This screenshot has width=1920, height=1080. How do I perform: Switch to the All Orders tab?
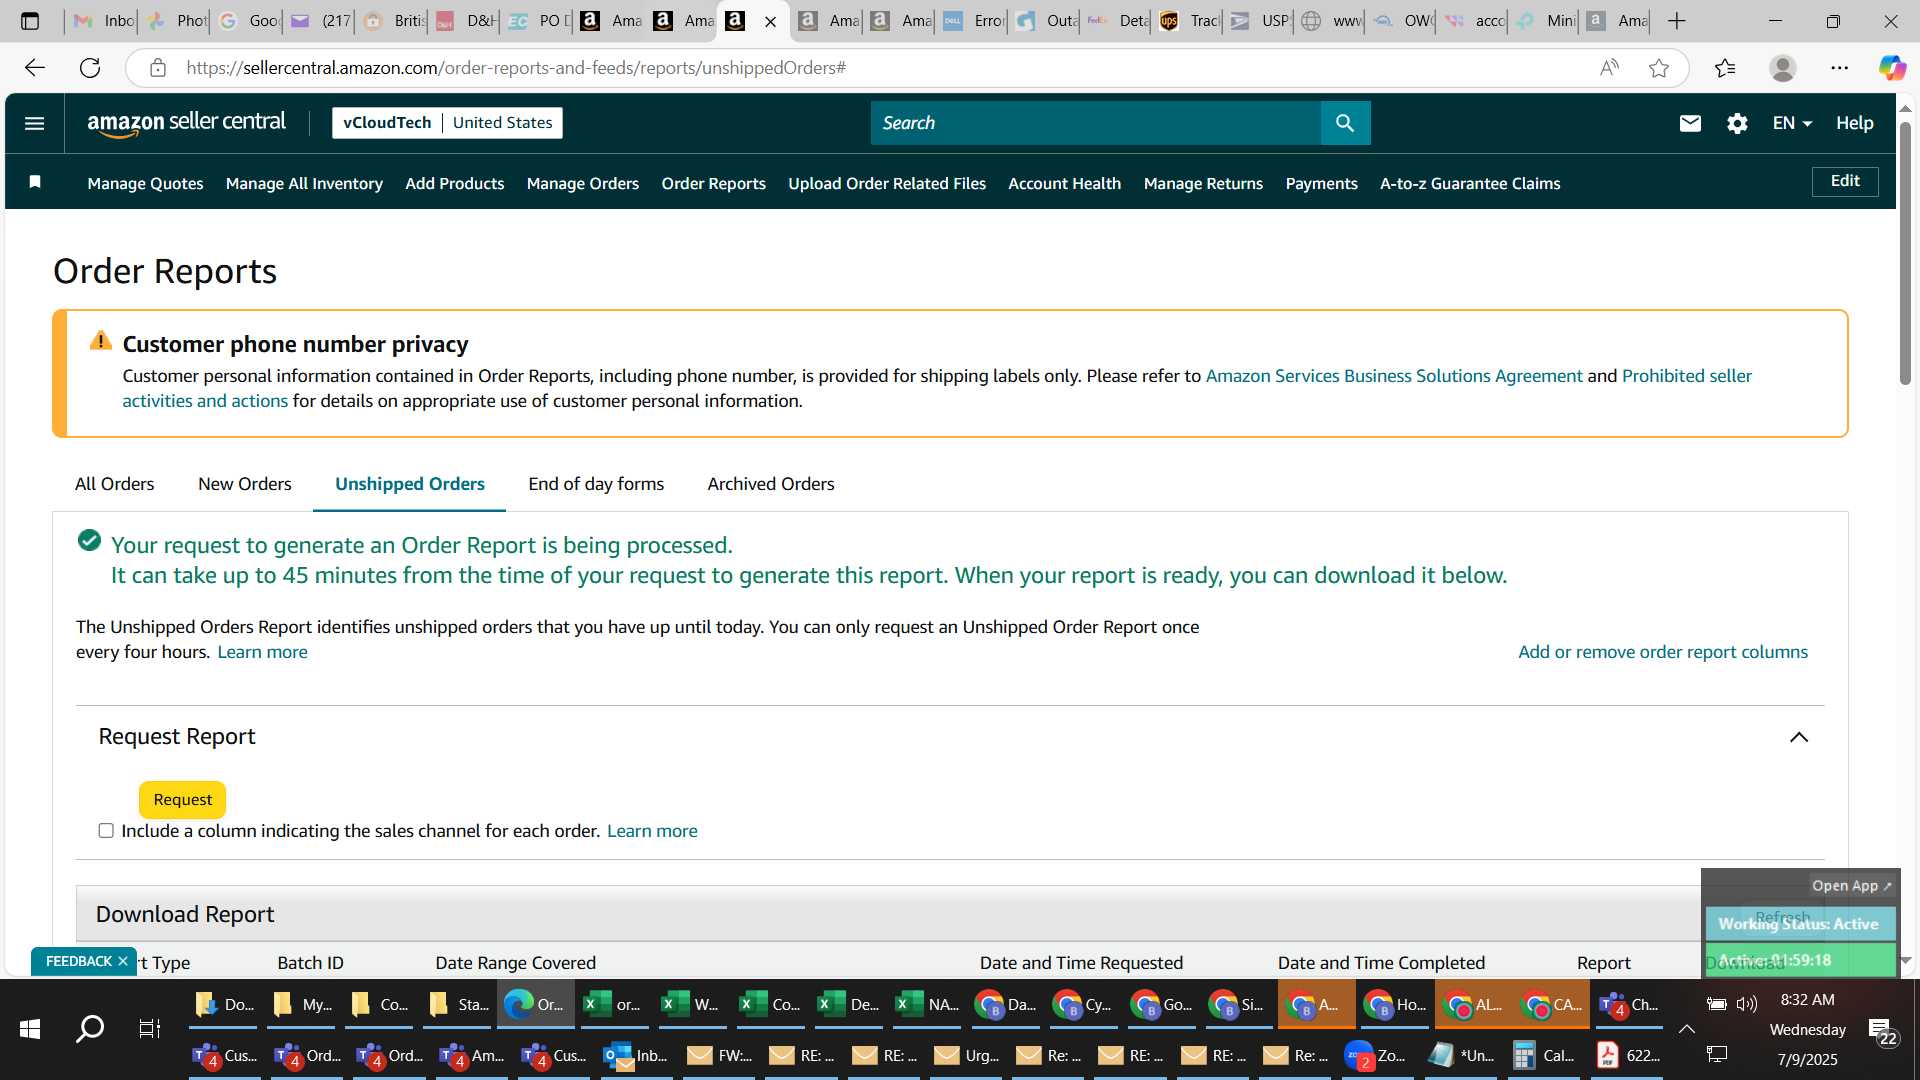(x=114, y=484)
